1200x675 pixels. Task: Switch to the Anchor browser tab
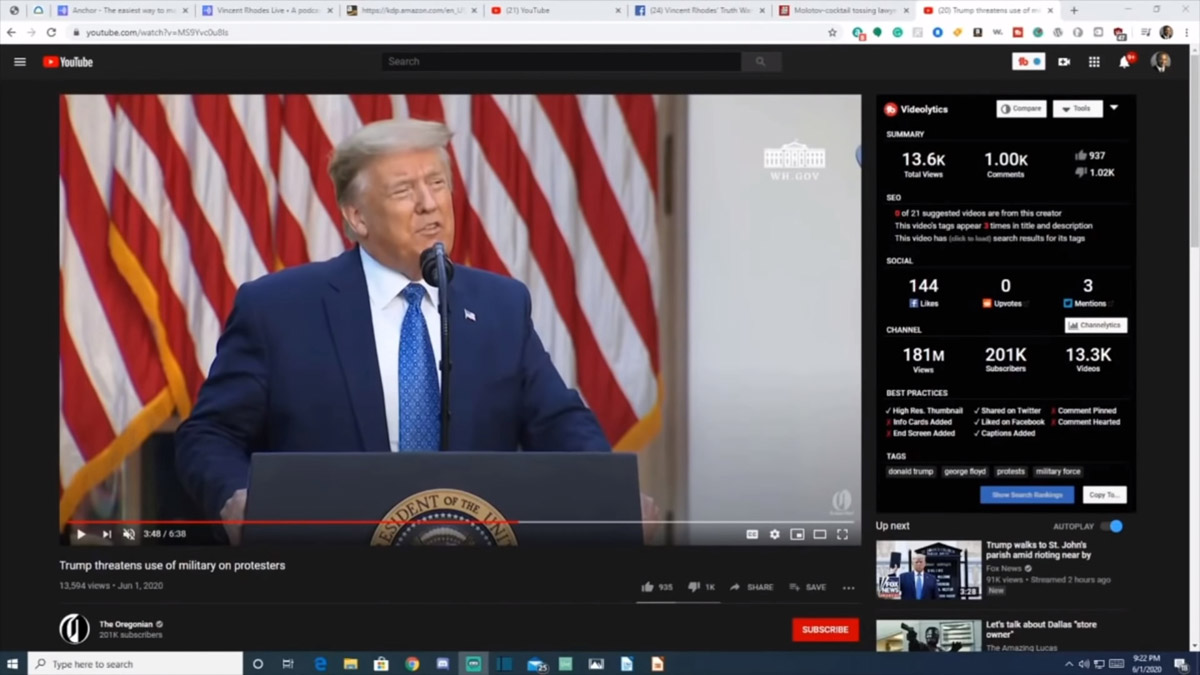pos(120,10)
